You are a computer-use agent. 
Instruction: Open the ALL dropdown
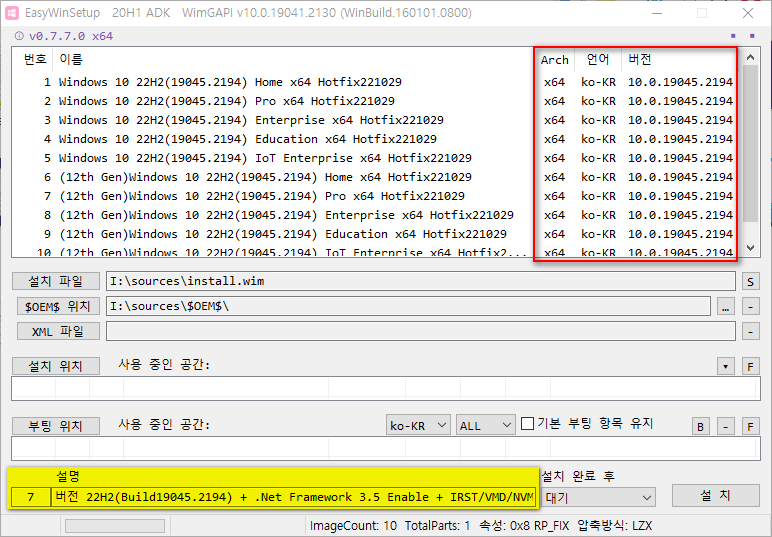[x=485, y=425]
